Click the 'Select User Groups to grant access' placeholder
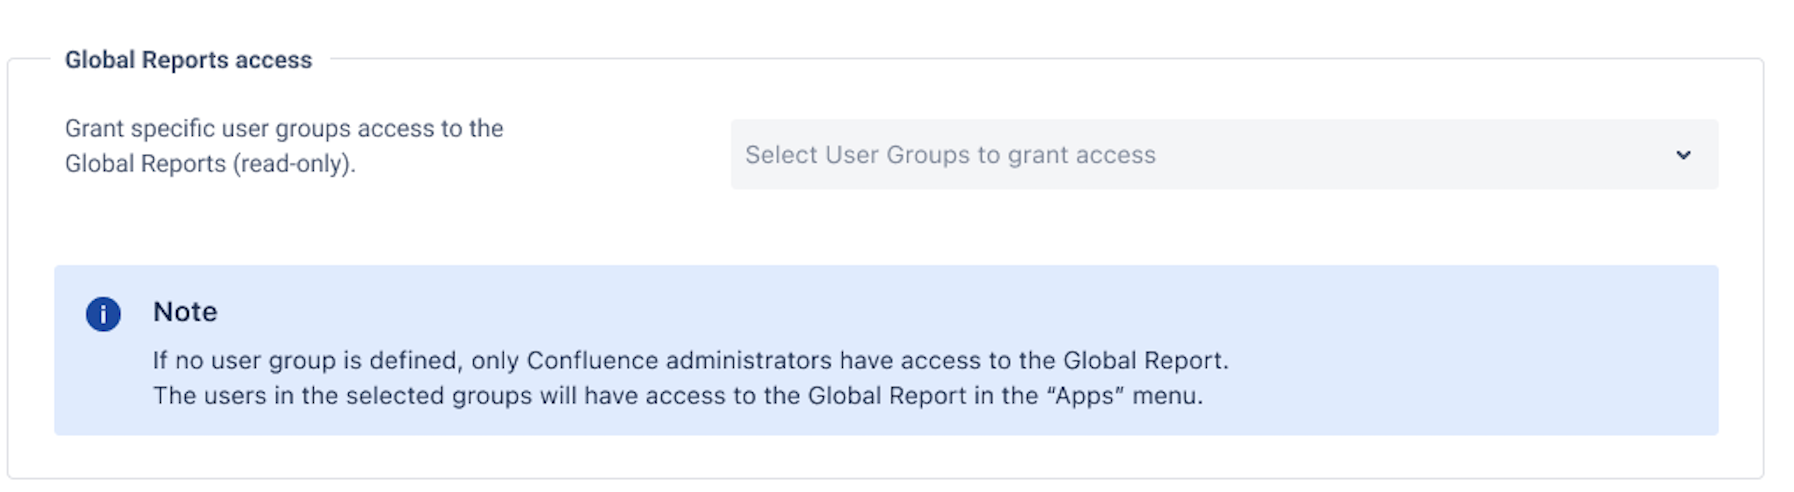 [x=950, y=155]
